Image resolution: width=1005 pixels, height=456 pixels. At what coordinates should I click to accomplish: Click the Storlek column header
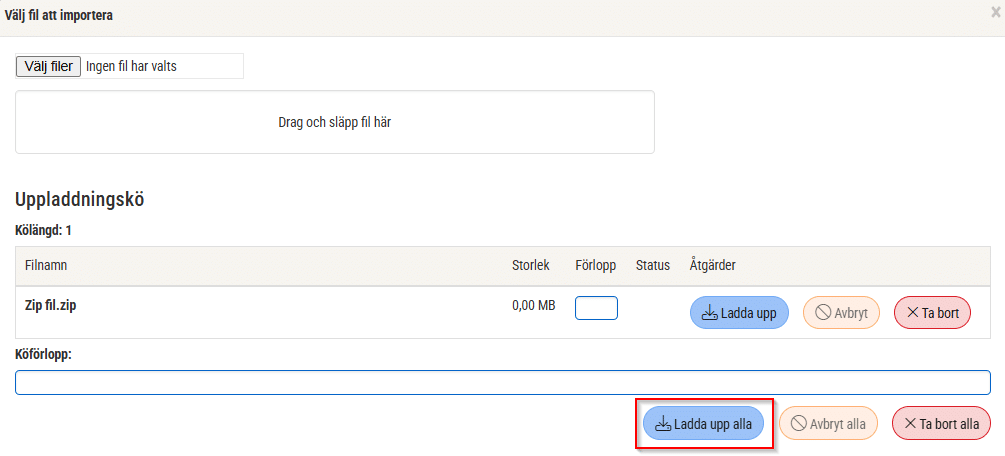point(531,265)
